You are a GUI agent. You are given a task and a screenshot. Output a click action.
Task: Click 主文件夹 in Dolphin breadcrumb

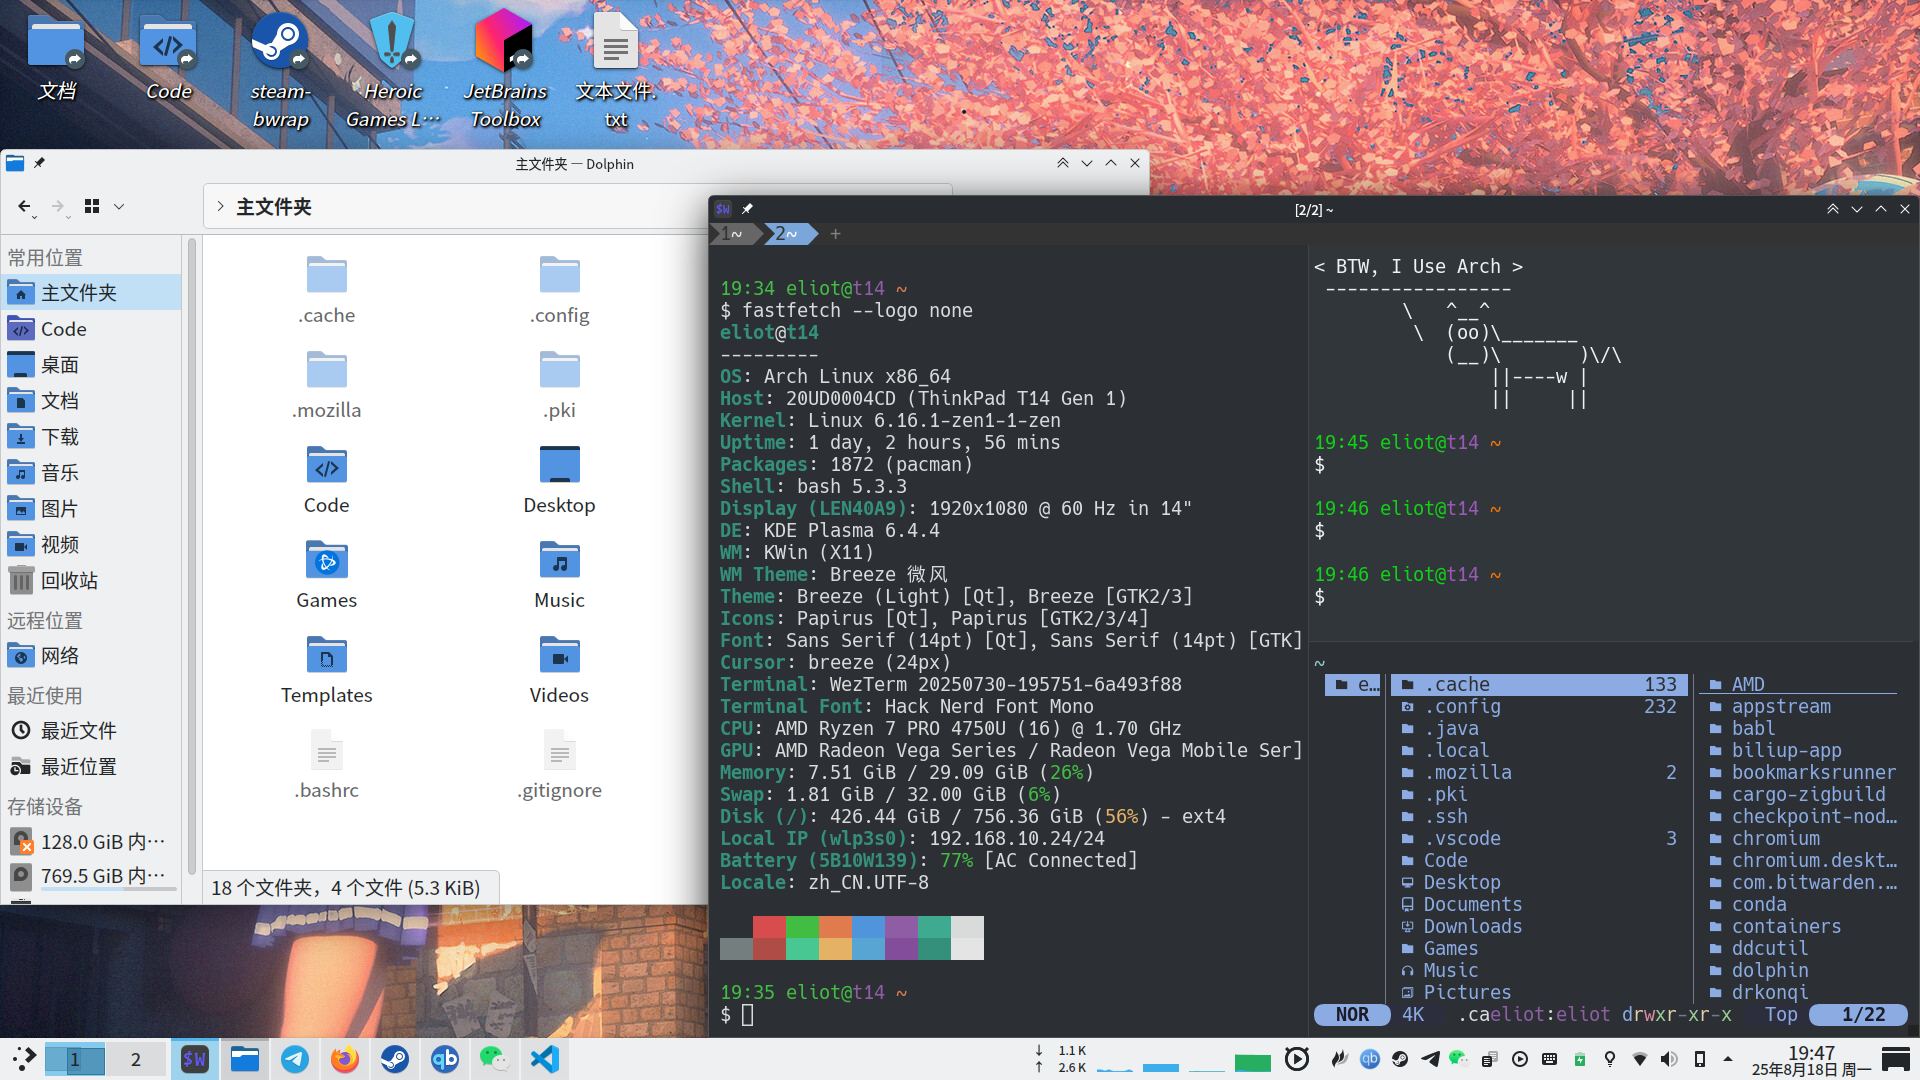pyautogui.click(x=274, y=207)
